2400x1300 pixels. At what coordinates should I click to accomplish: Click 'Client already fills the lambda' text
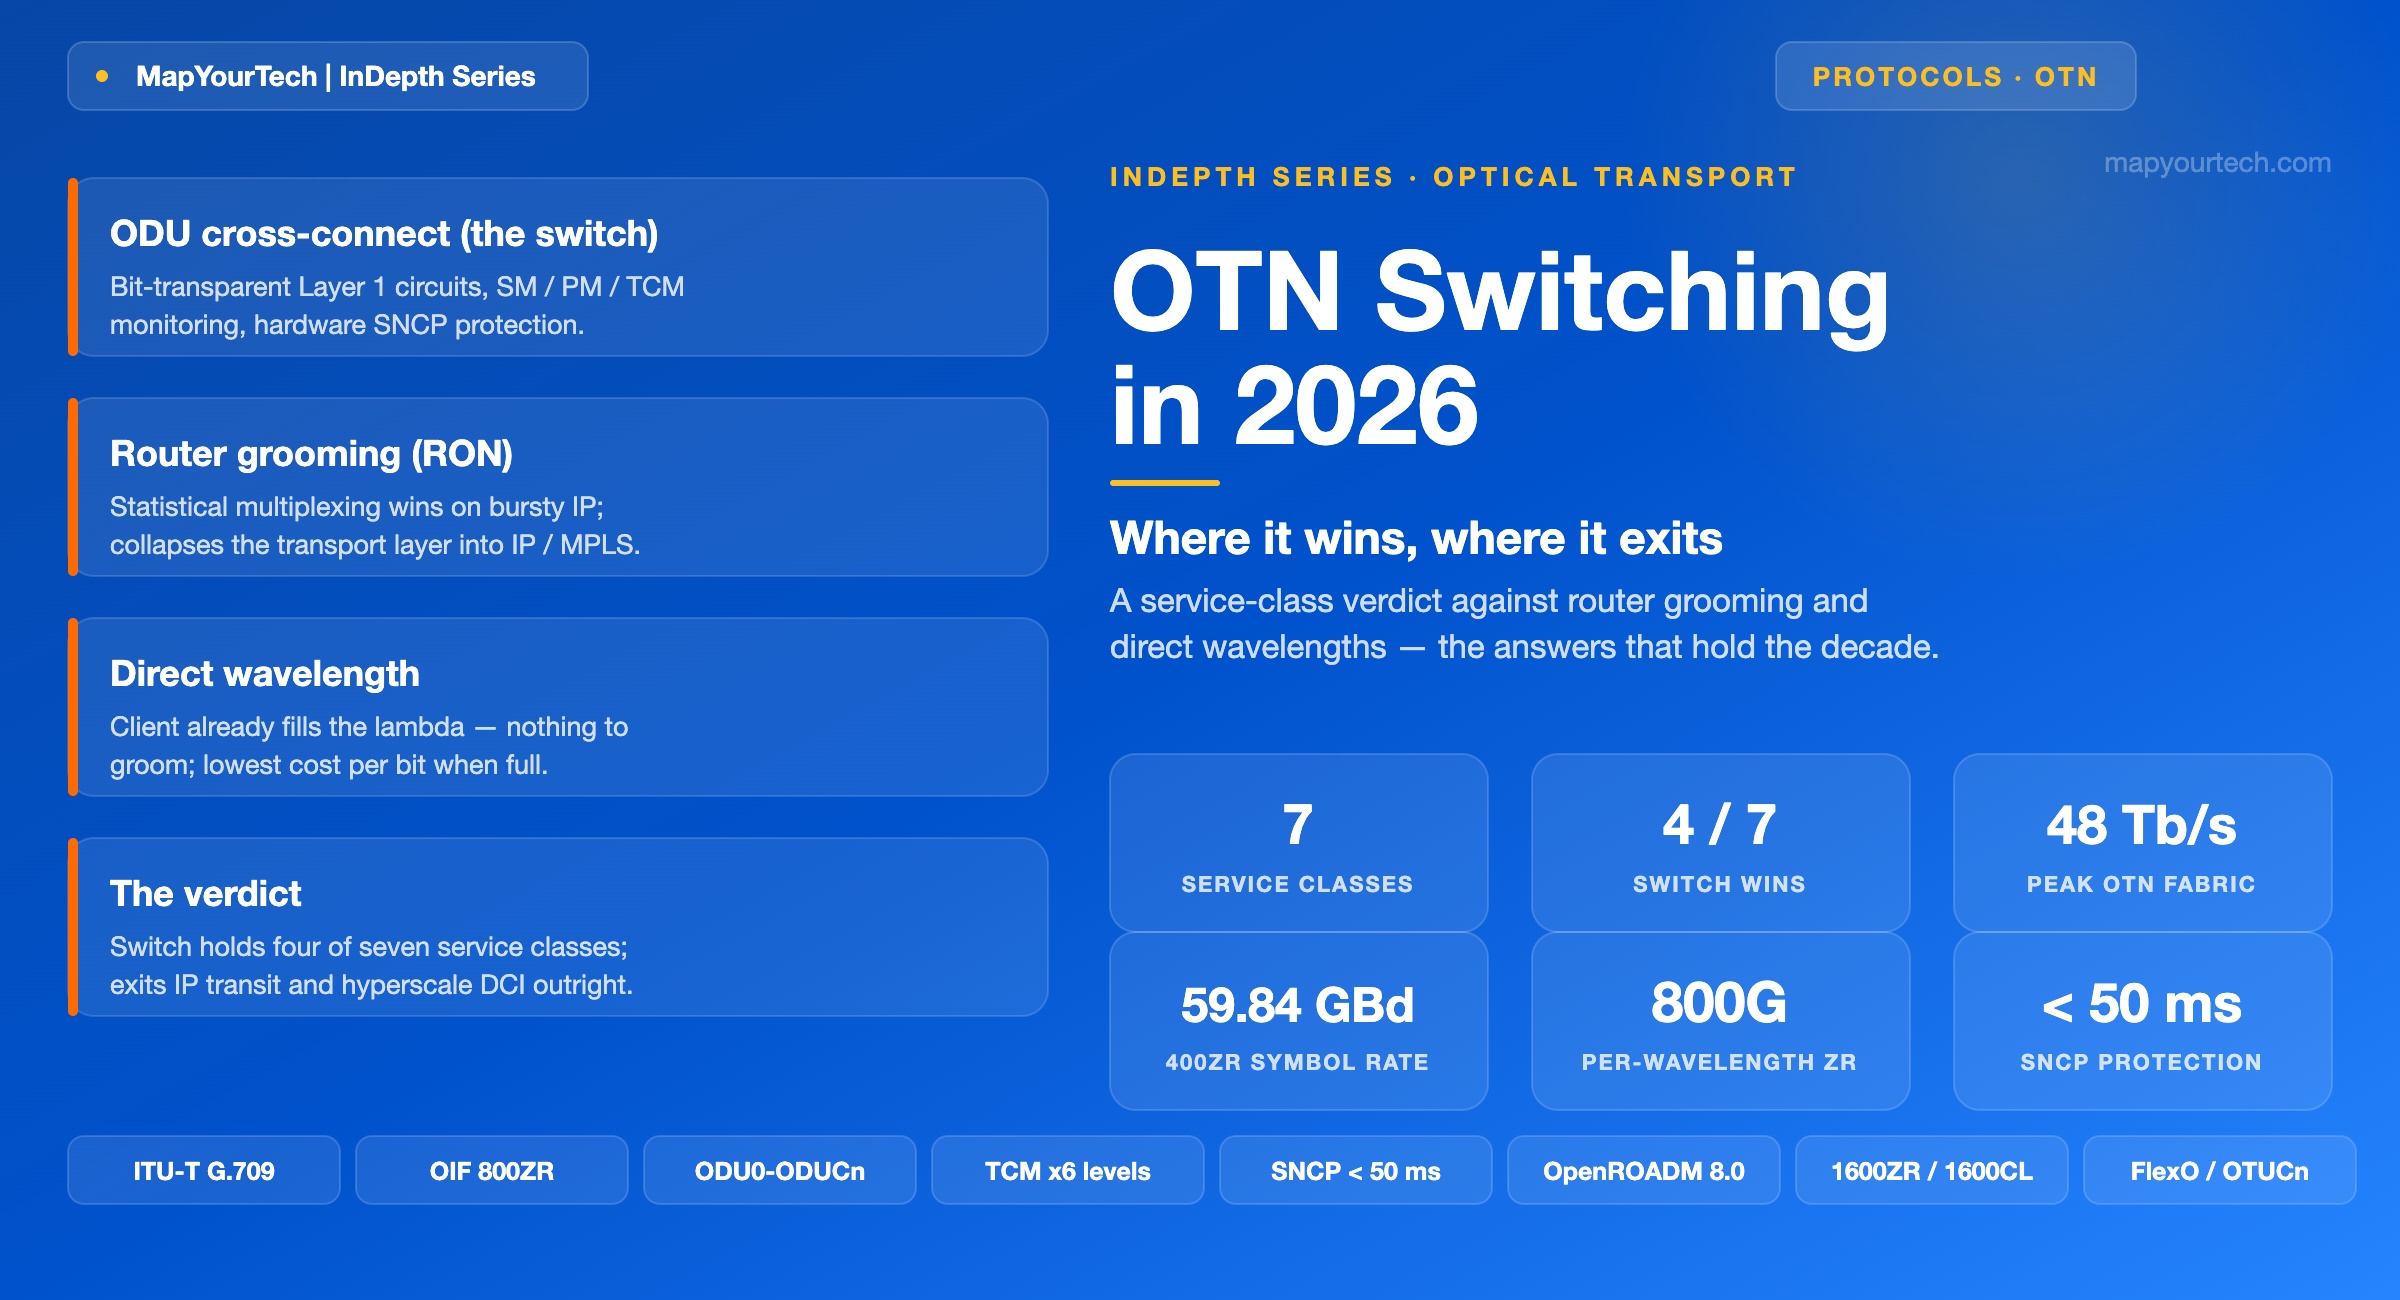pyautogui.click(x=369, y=745)
